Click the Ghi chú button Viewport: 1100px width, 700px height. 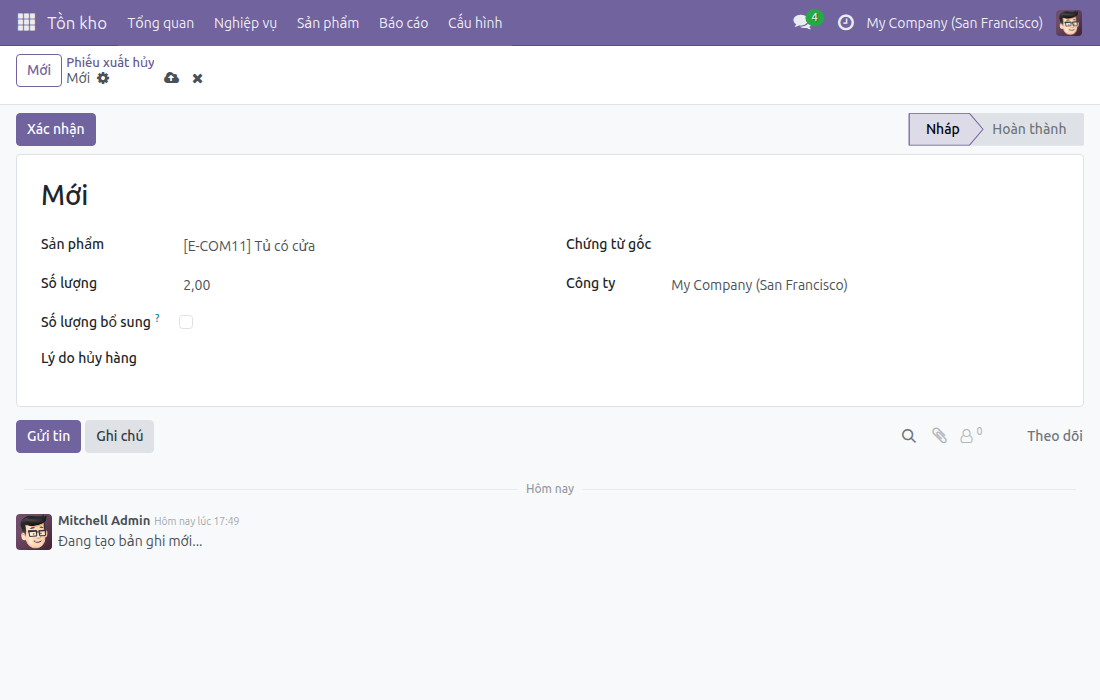[119, 436]
